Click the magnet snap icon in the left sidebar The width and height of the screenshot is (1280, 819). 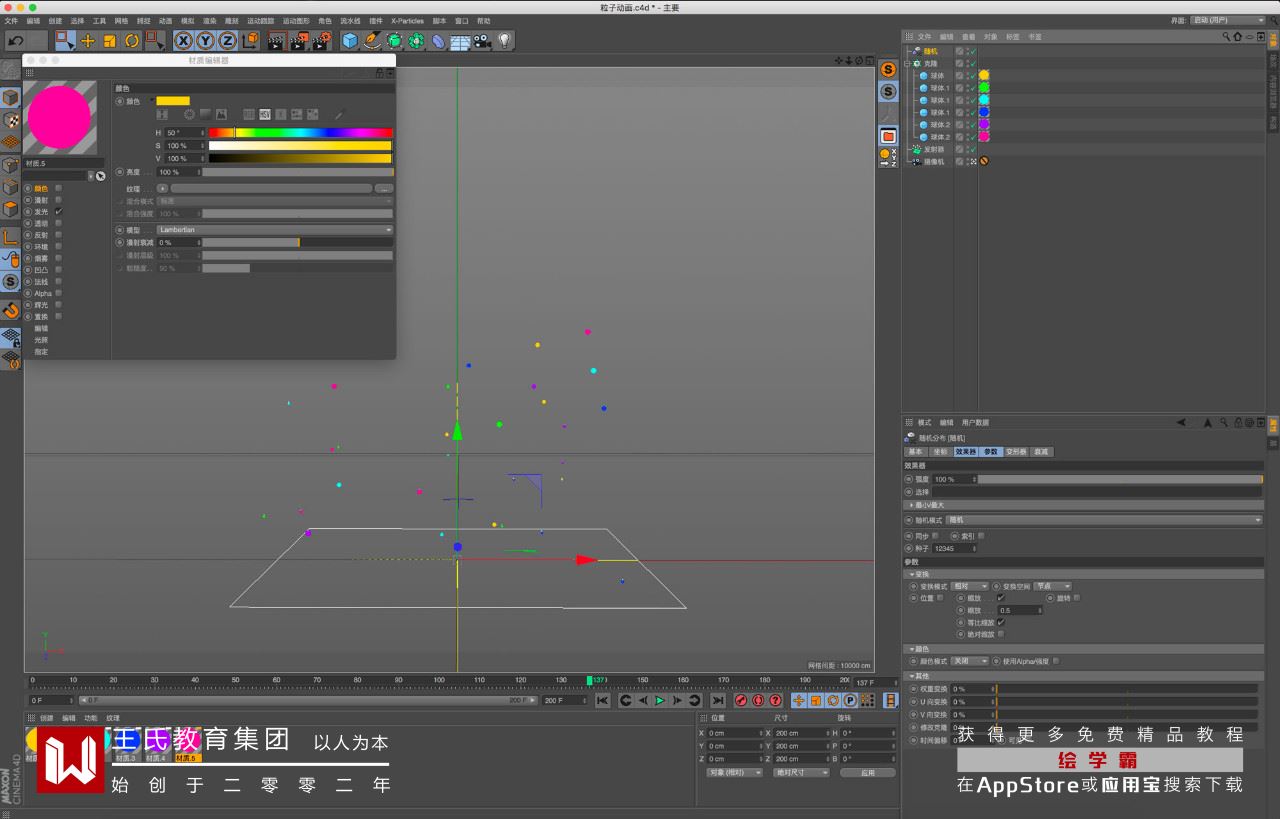click(11, 309)
